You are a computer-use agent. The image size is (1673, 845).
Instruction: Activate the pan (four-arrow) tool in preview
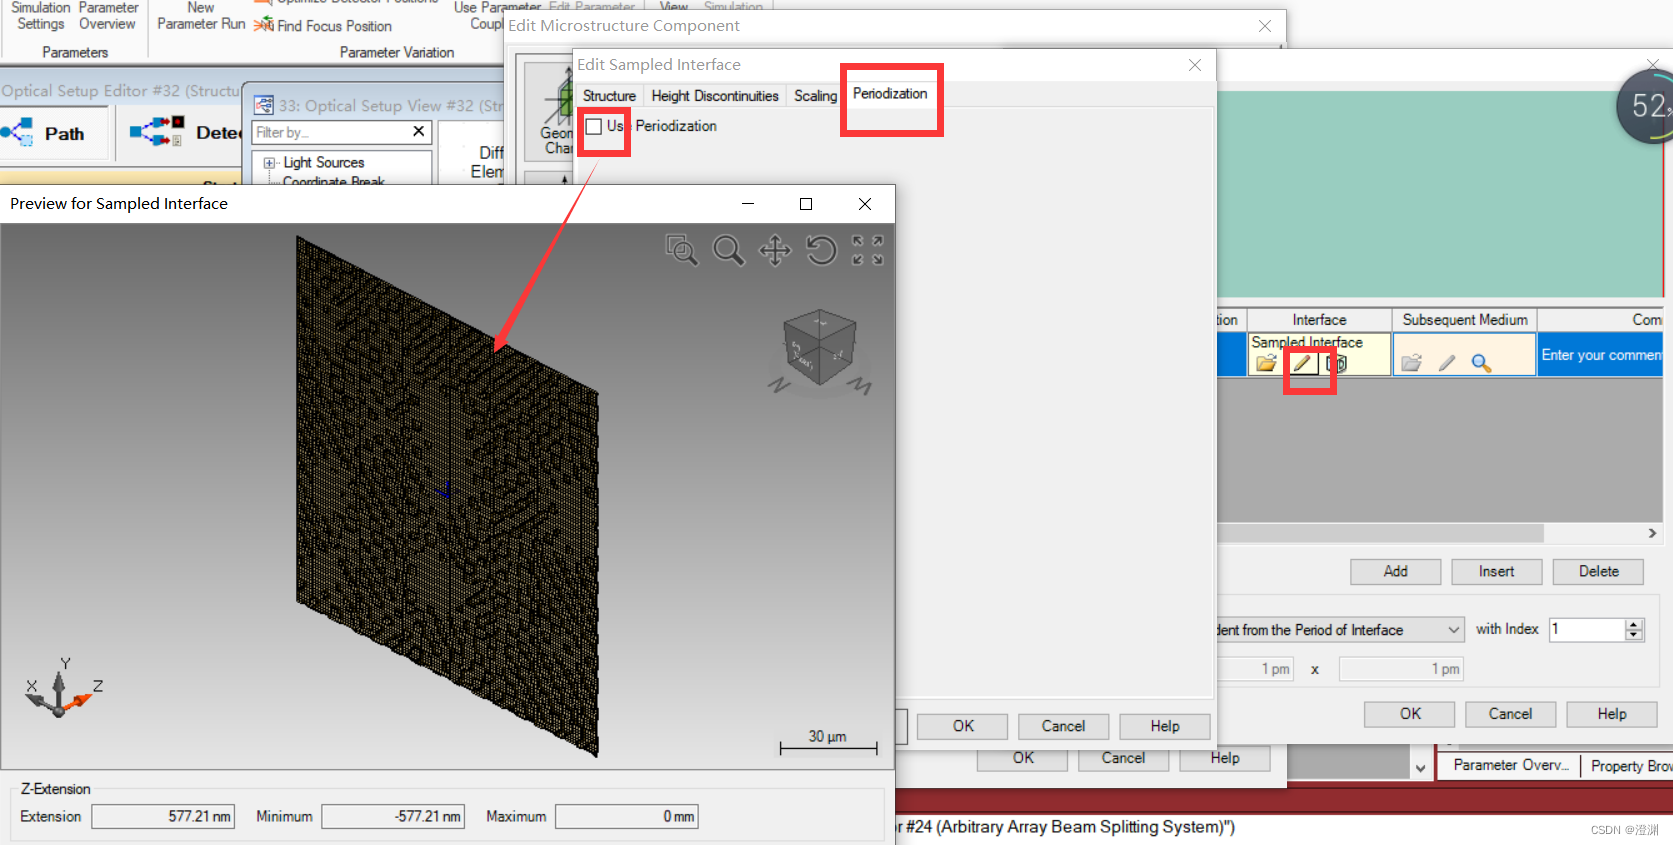(775, 249)
